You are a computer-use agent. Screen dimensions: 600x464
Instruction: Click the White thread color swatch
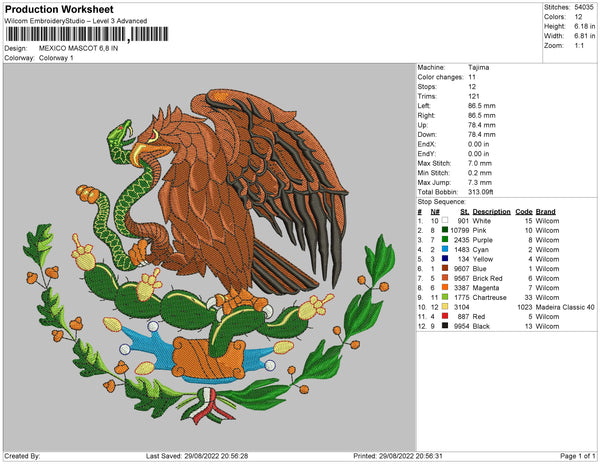click(x=445, y=220)
